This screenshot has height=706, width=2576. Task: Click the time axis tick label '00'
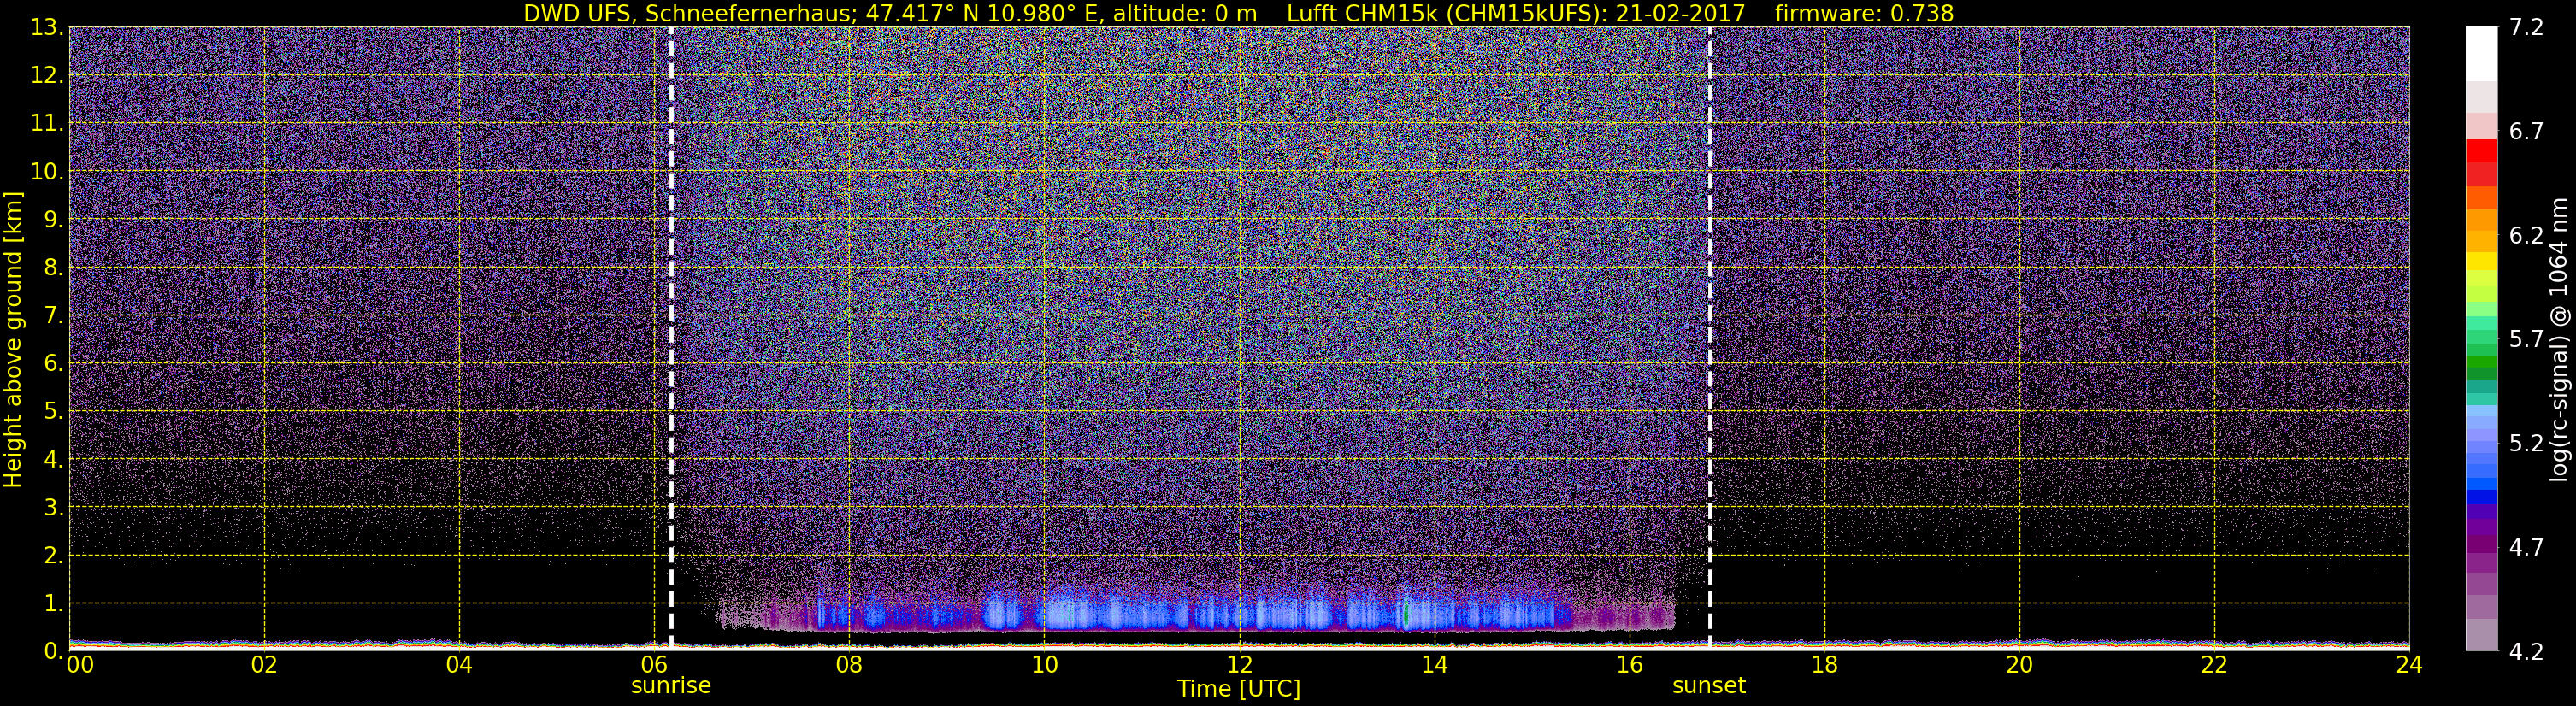pos(80,665)
